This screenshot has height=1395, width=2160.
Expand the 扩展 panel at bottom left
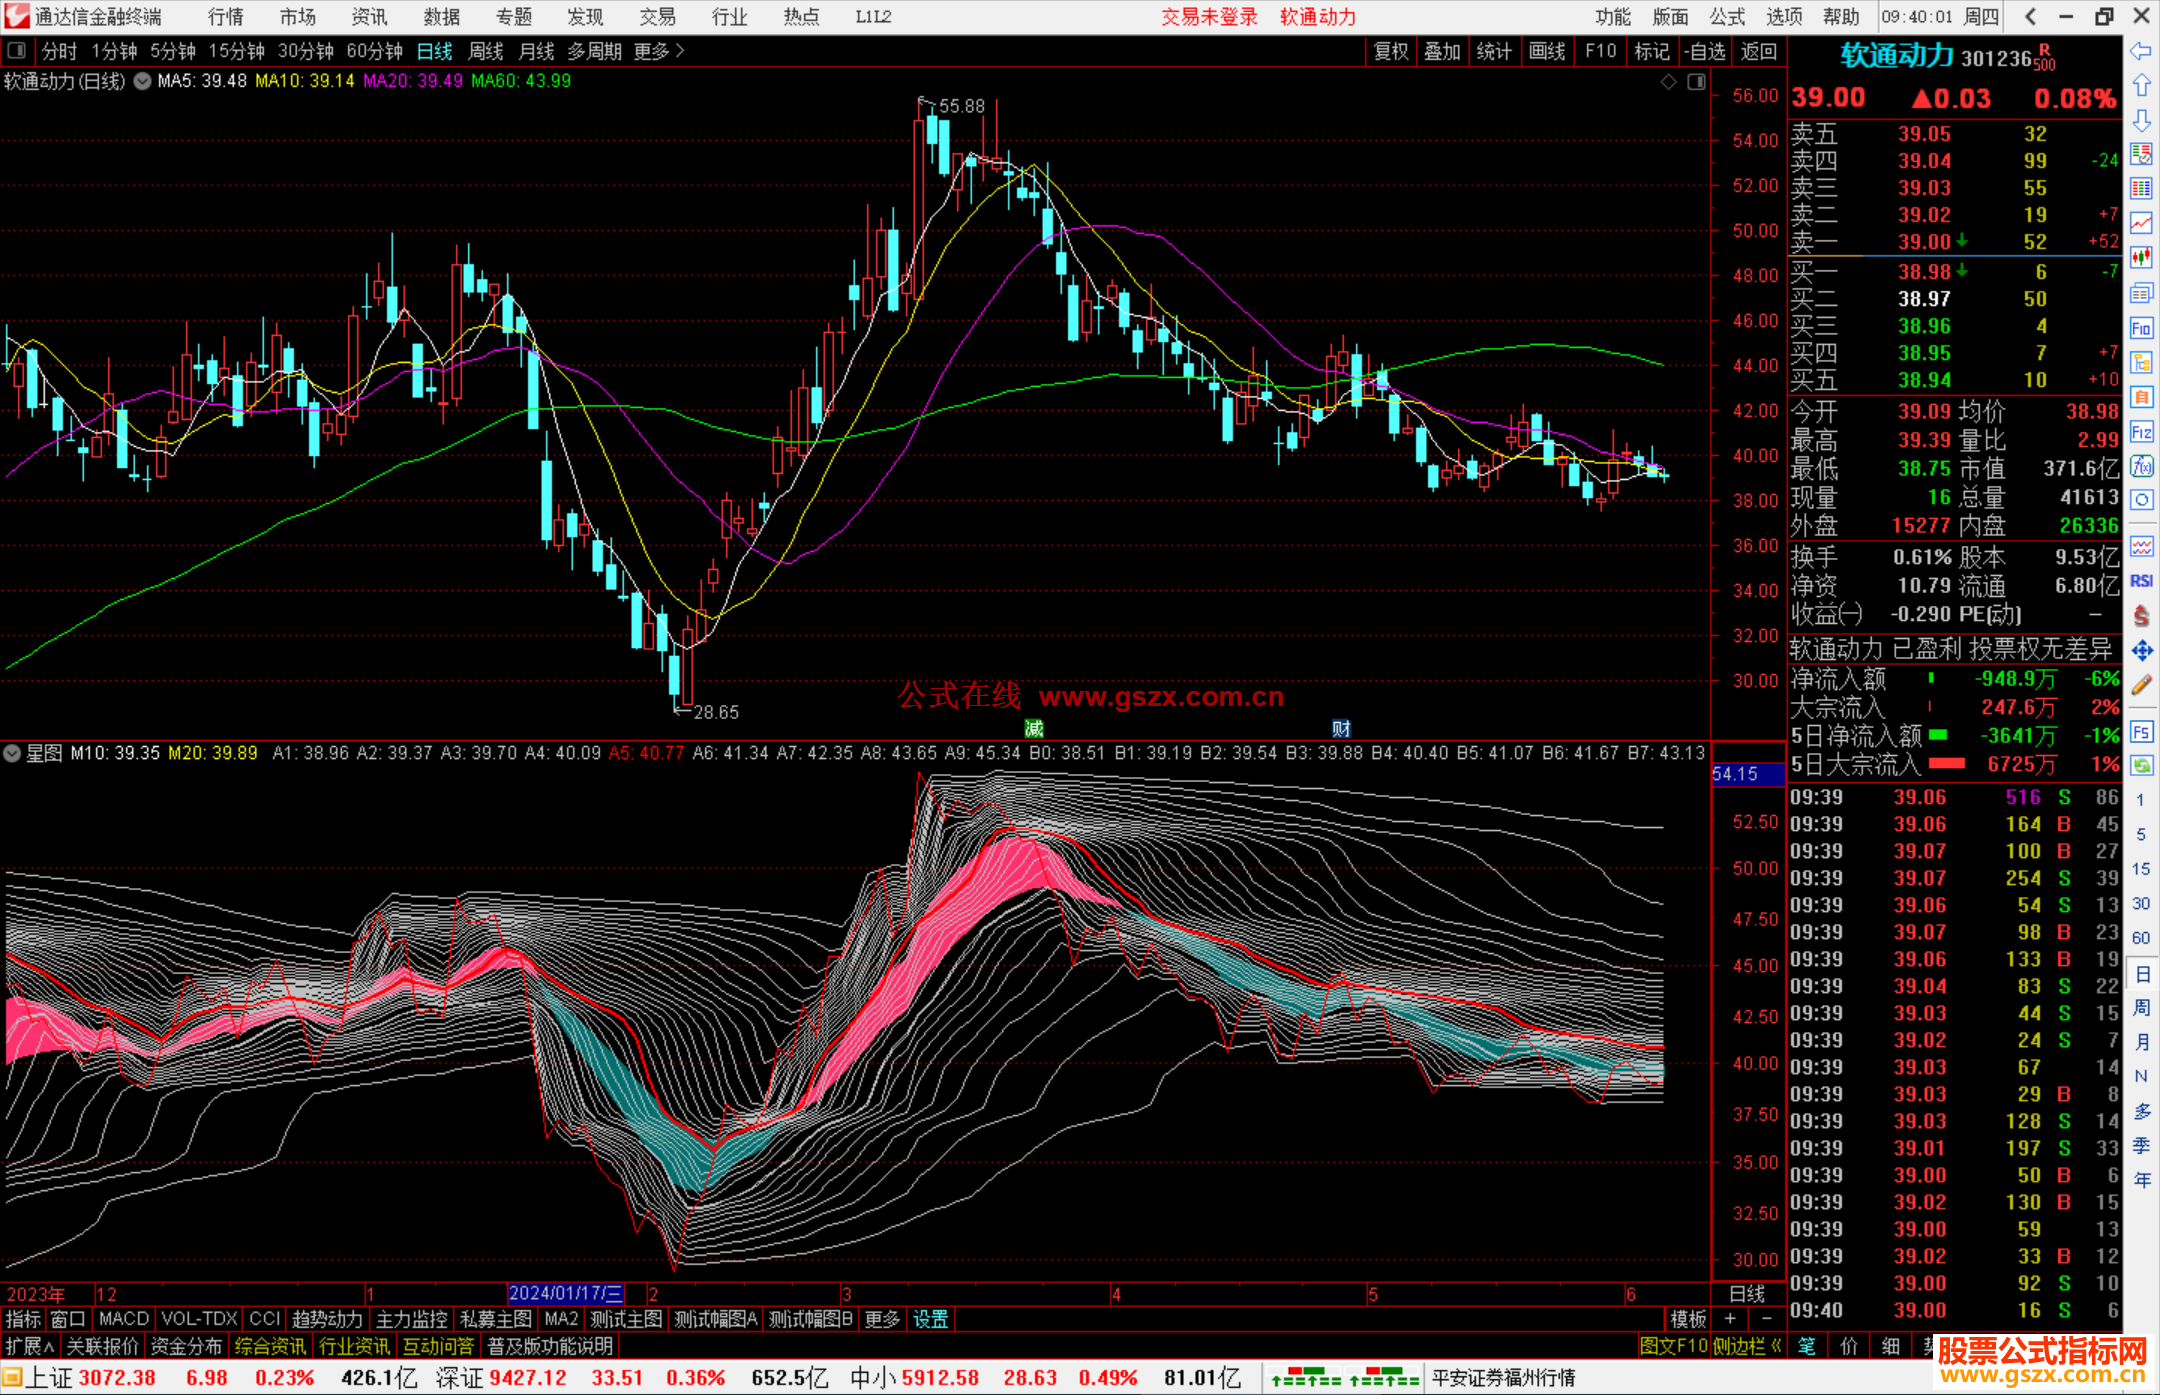click(x=30, y=1346)
